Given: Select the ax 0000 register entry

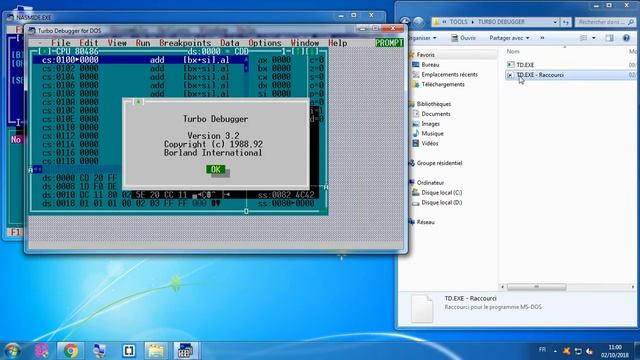Looking at the screenshot, I should point(274,60).
